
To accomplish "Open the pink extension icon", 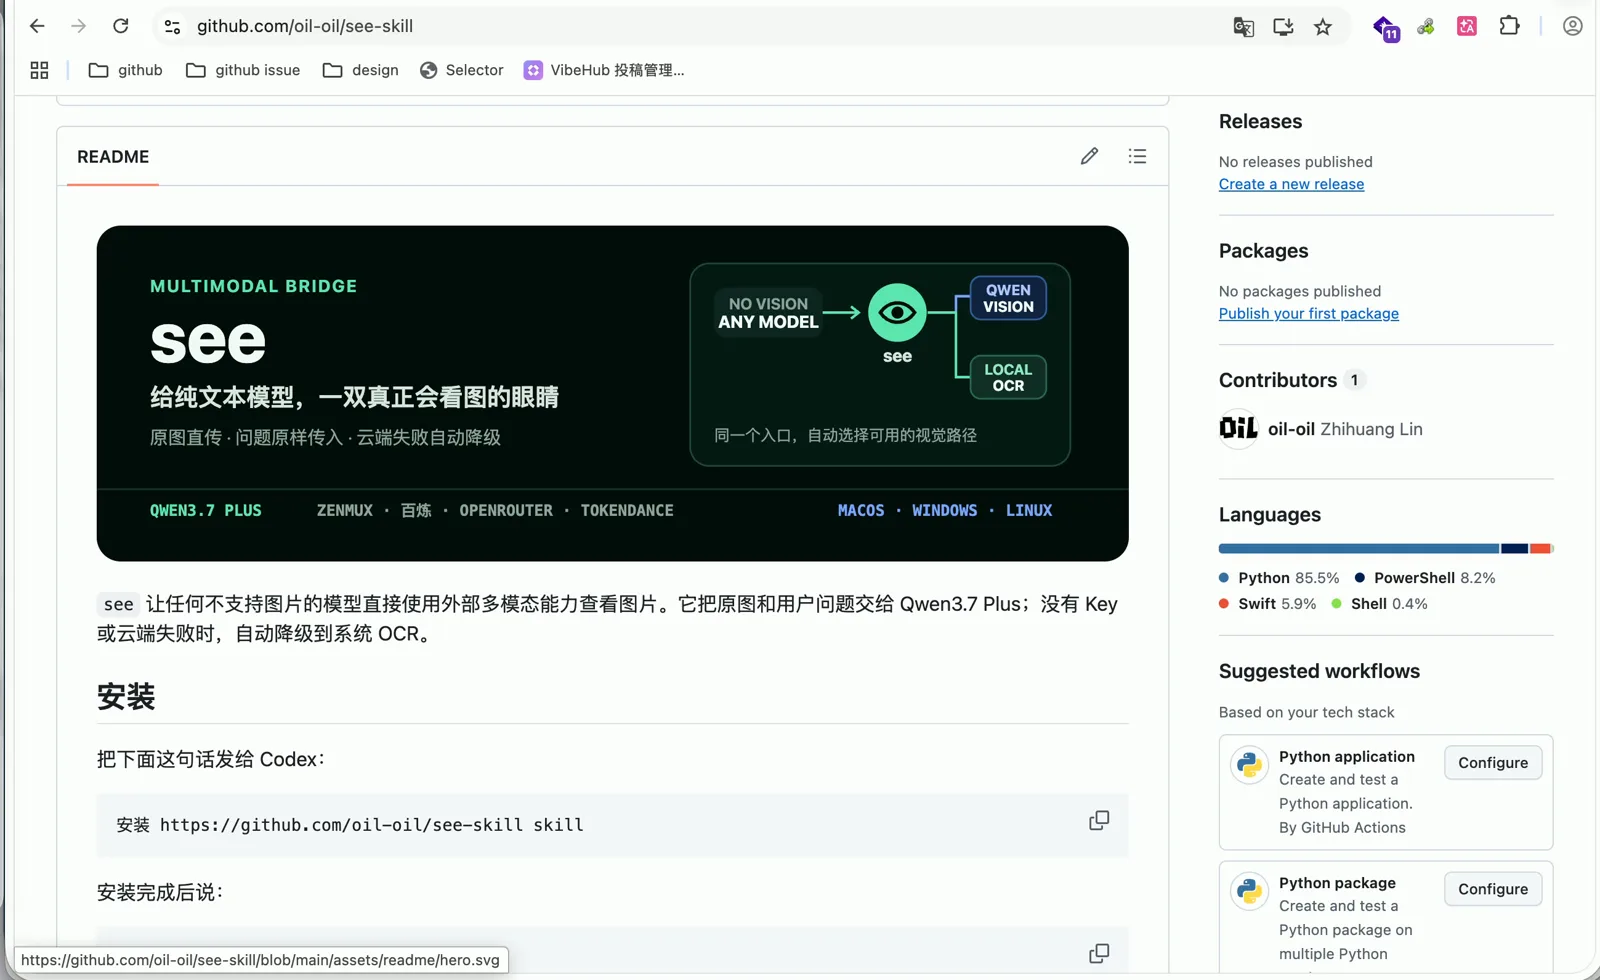I will pyautogui.click(x=1467, y=27).
